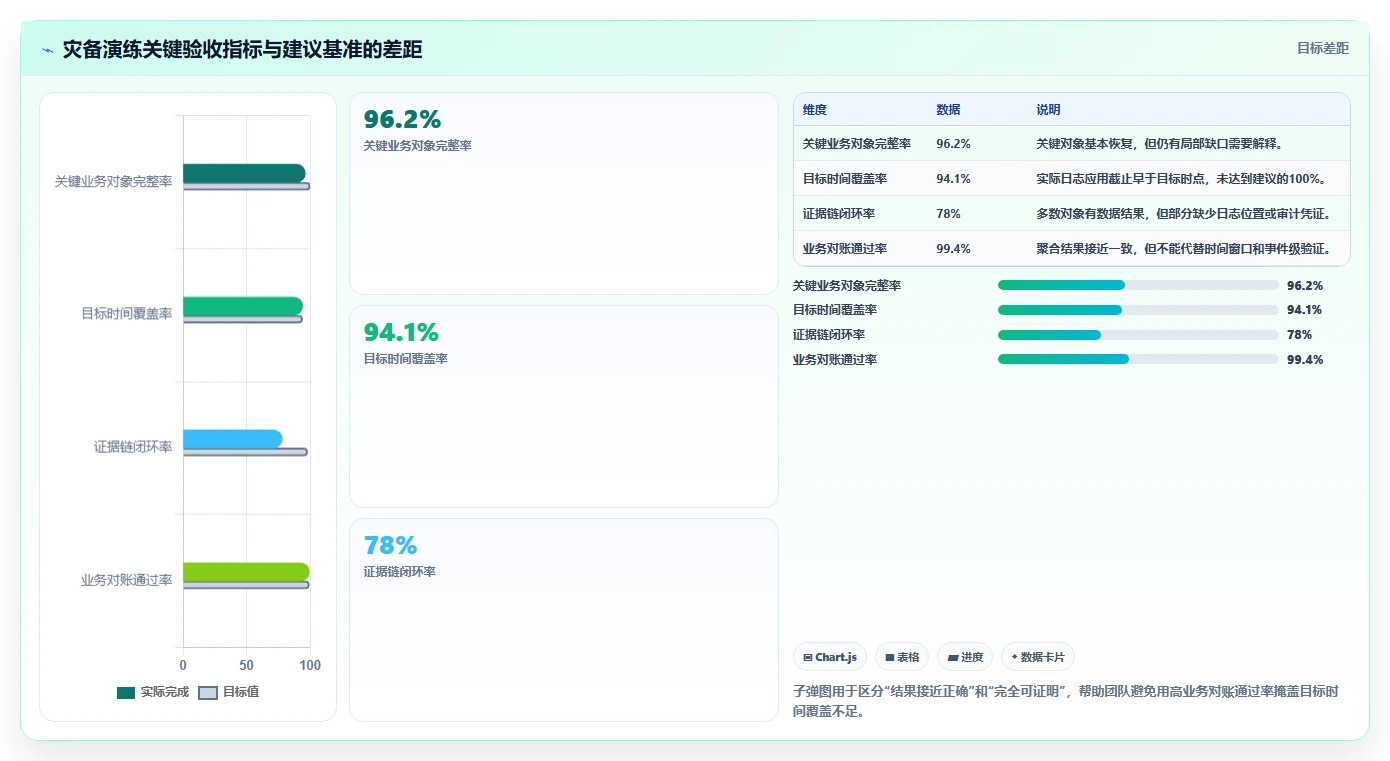Click the 关键业务对象完整率 label in the progress list
The image size is (1390, 761).
pyautogui.click(x=847, y=286)
